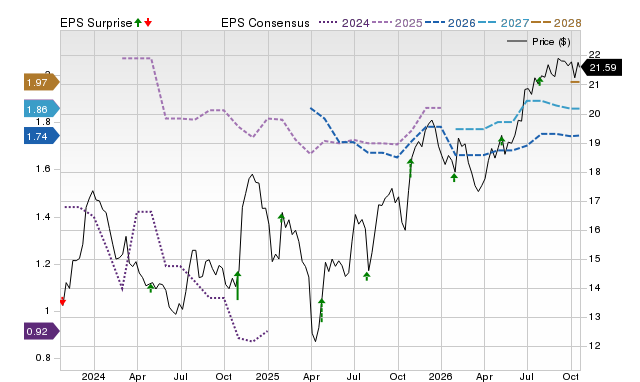This screenshot has width=640, height=382.
Task: Click the 0.8 label on the EPS axis
Action: pyautogui.click(x=43, y=358)
